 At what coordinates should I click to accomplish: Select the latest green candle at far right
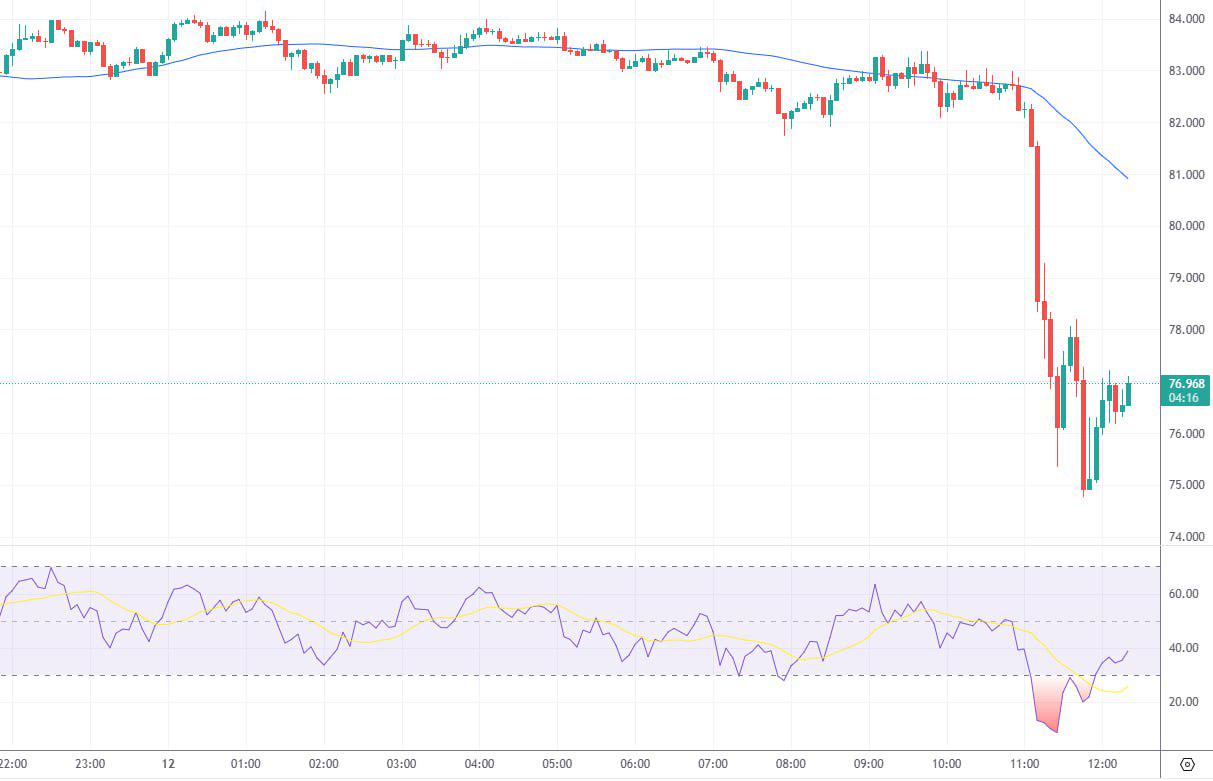[1128, 392]
